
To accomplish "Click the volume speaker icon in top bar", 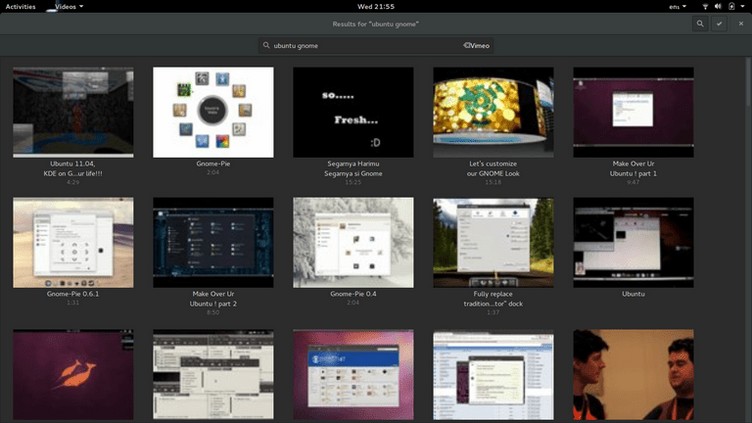I will [x=717, y=6].
